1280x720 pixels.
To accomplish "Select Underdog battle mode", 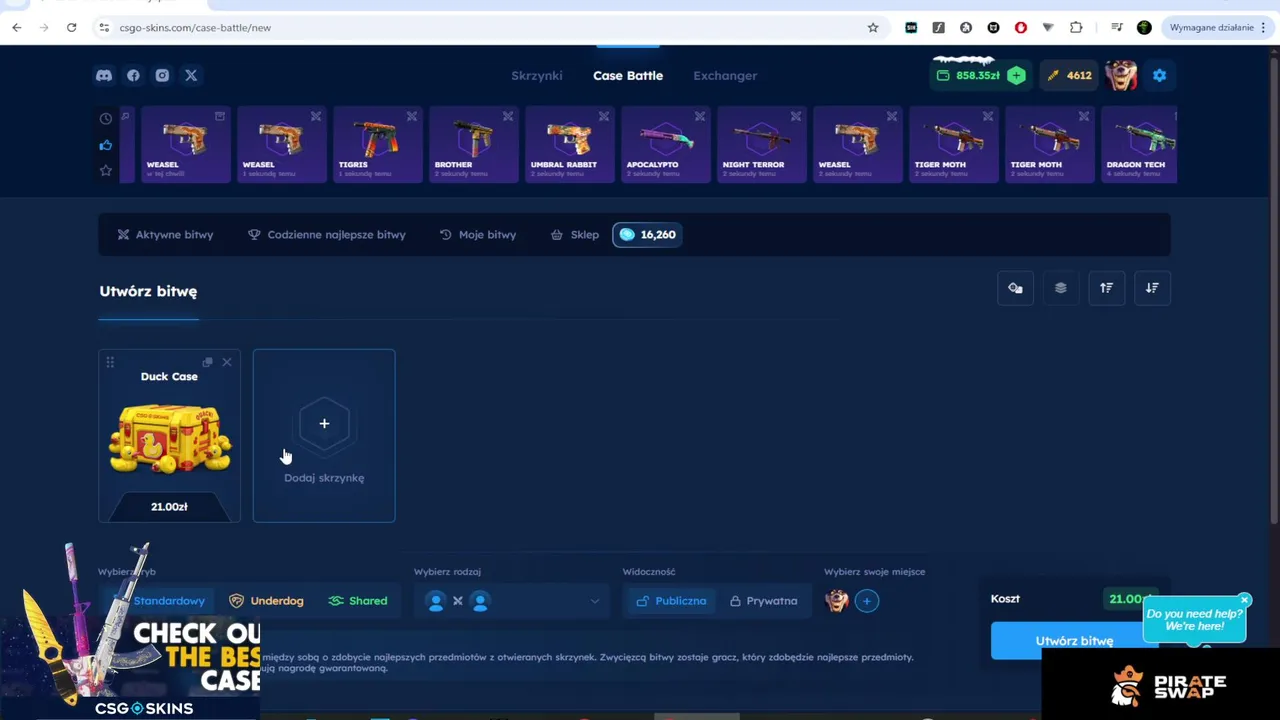I will pyautogui.click(x=266, y=601).
